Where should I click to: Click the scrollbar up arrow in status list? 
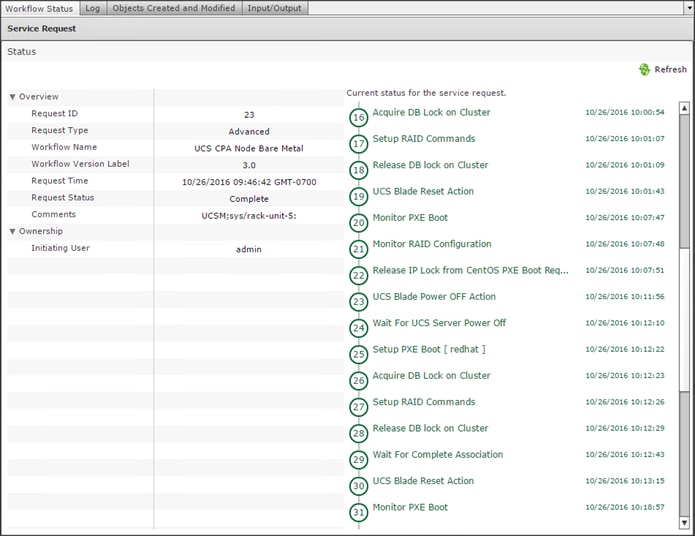[x=684, y=108]
